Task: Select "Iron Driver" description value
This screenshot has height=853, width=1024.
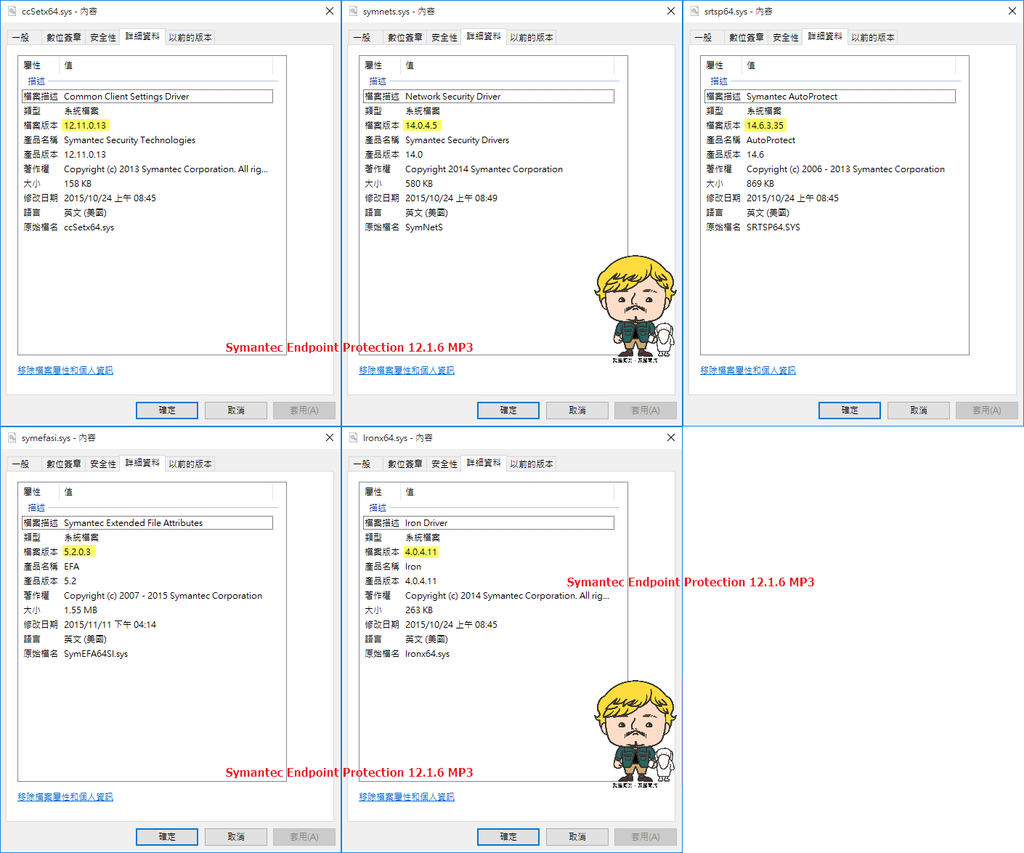Action: coord(426,523)
